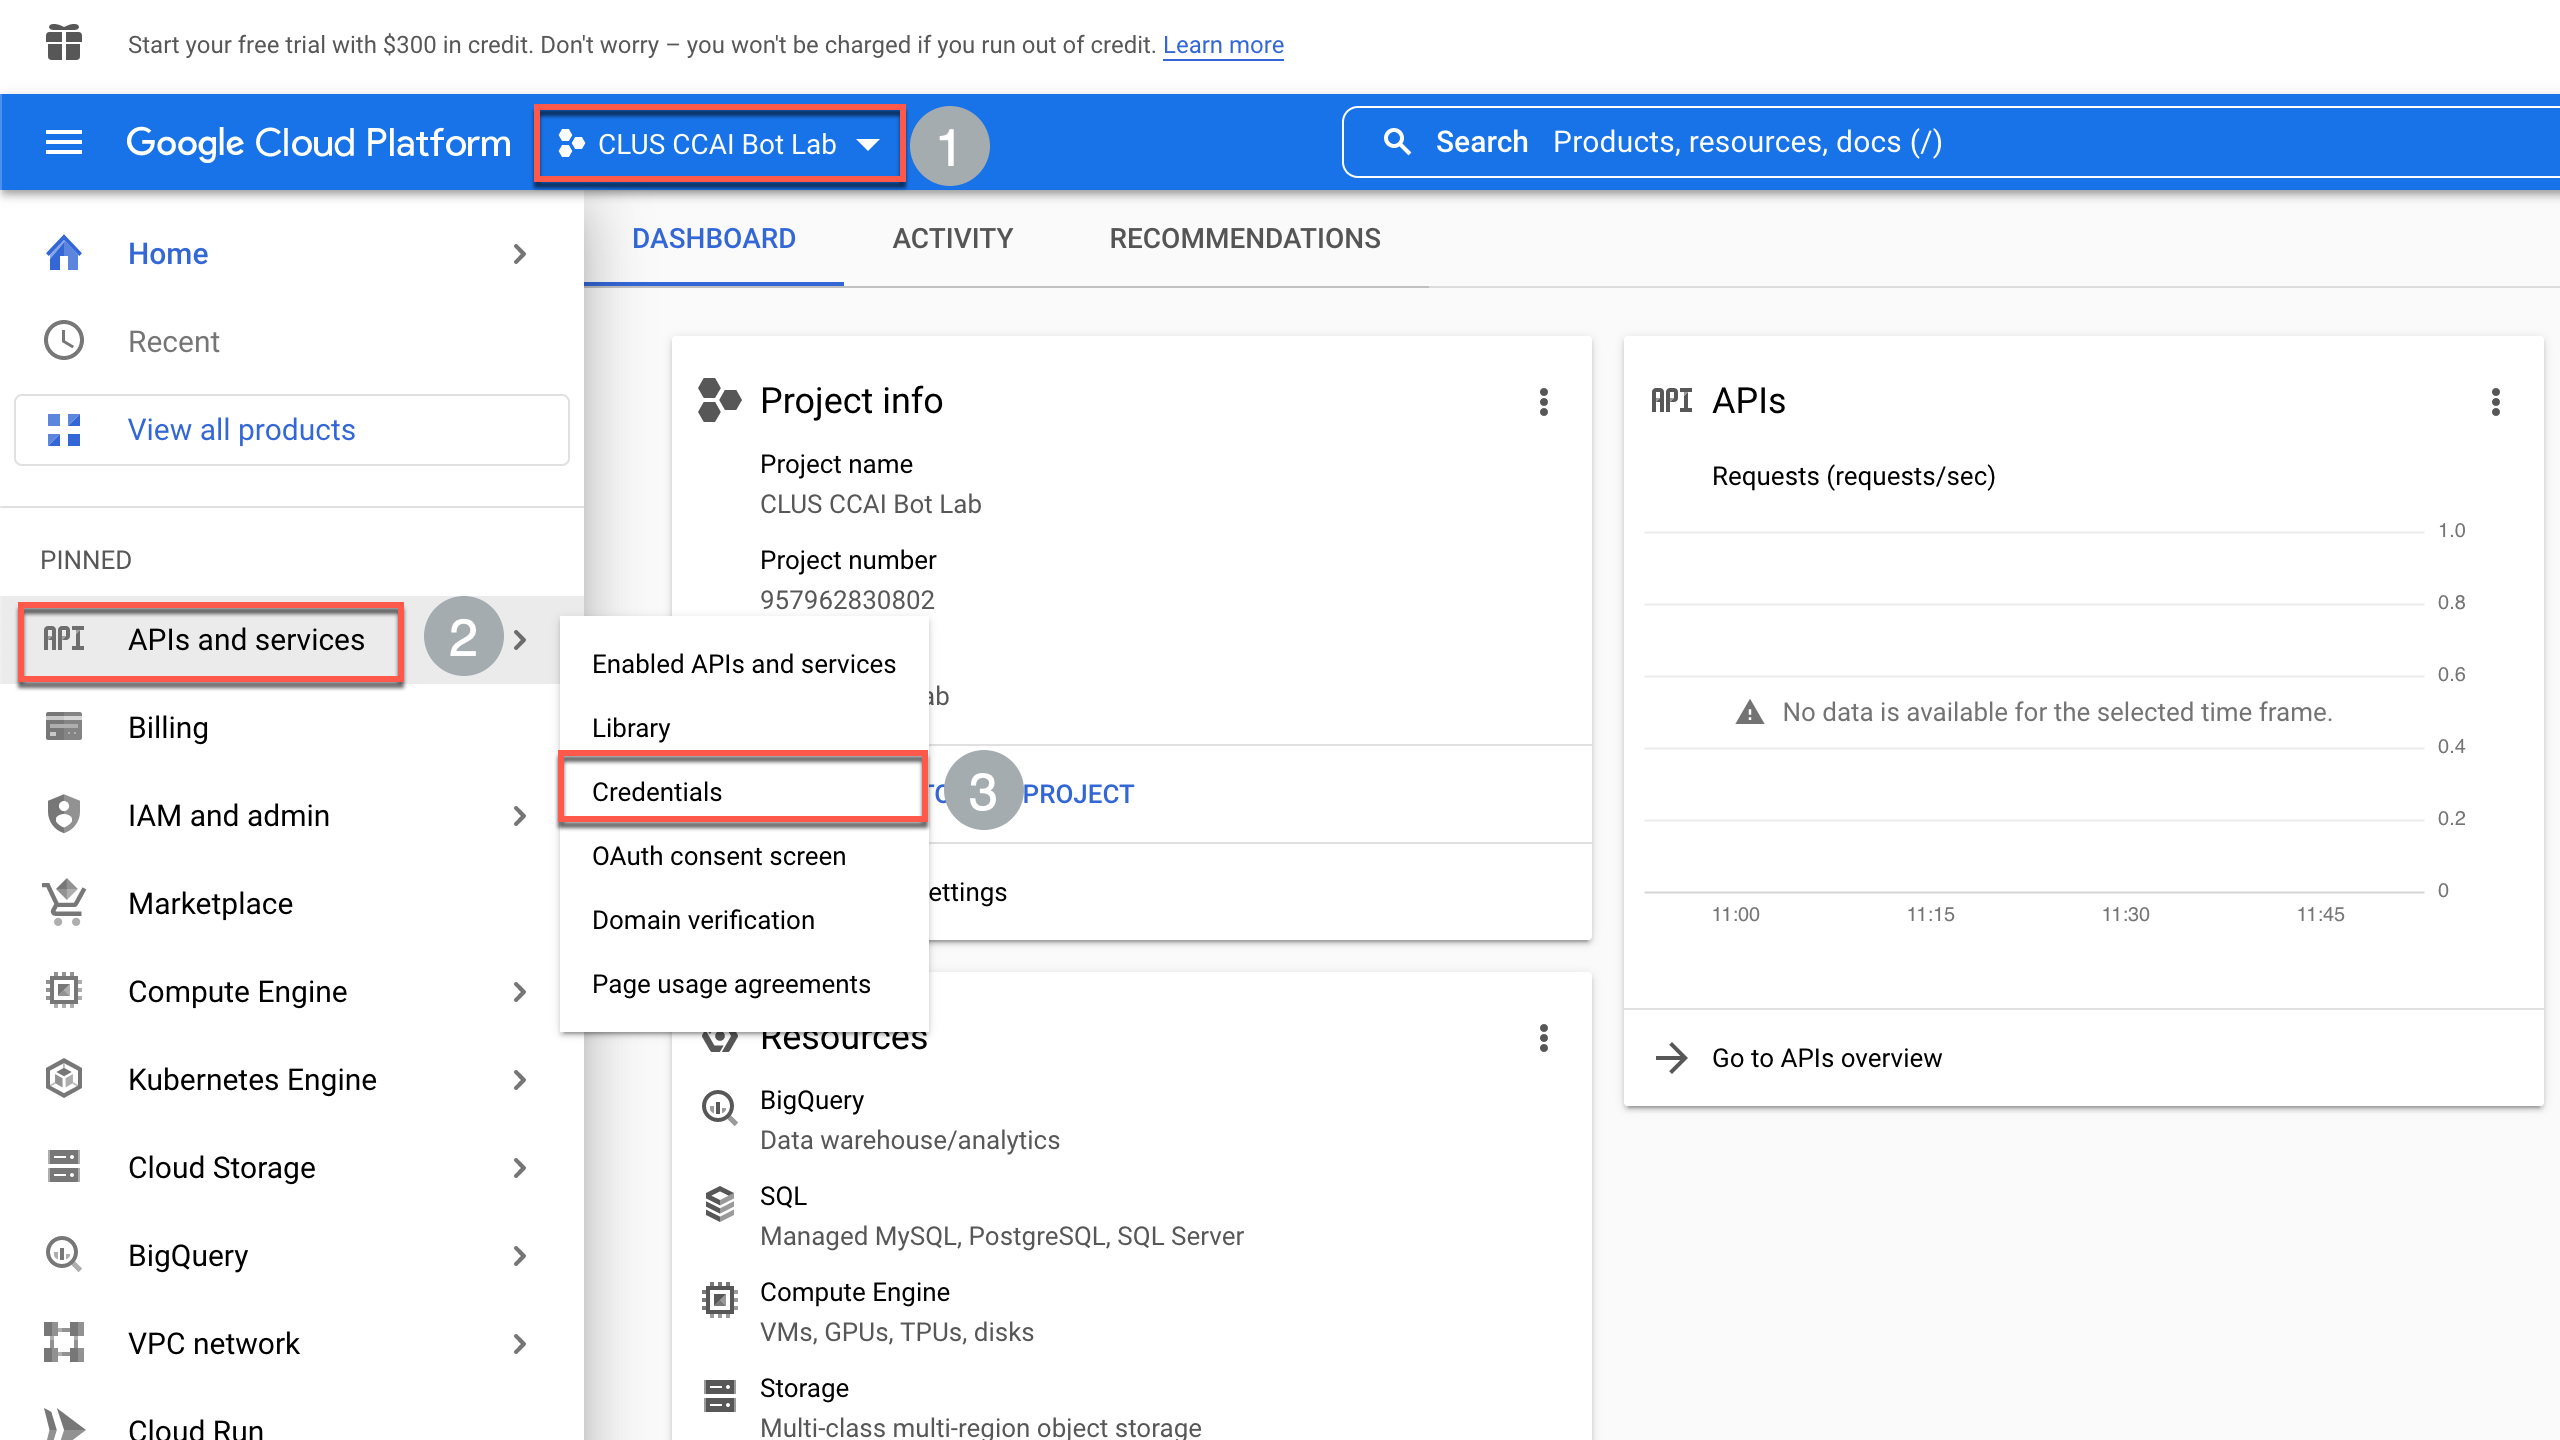Click the Marketplace cart icon
Screen dimensions: 2560x1440
(64, 903)
